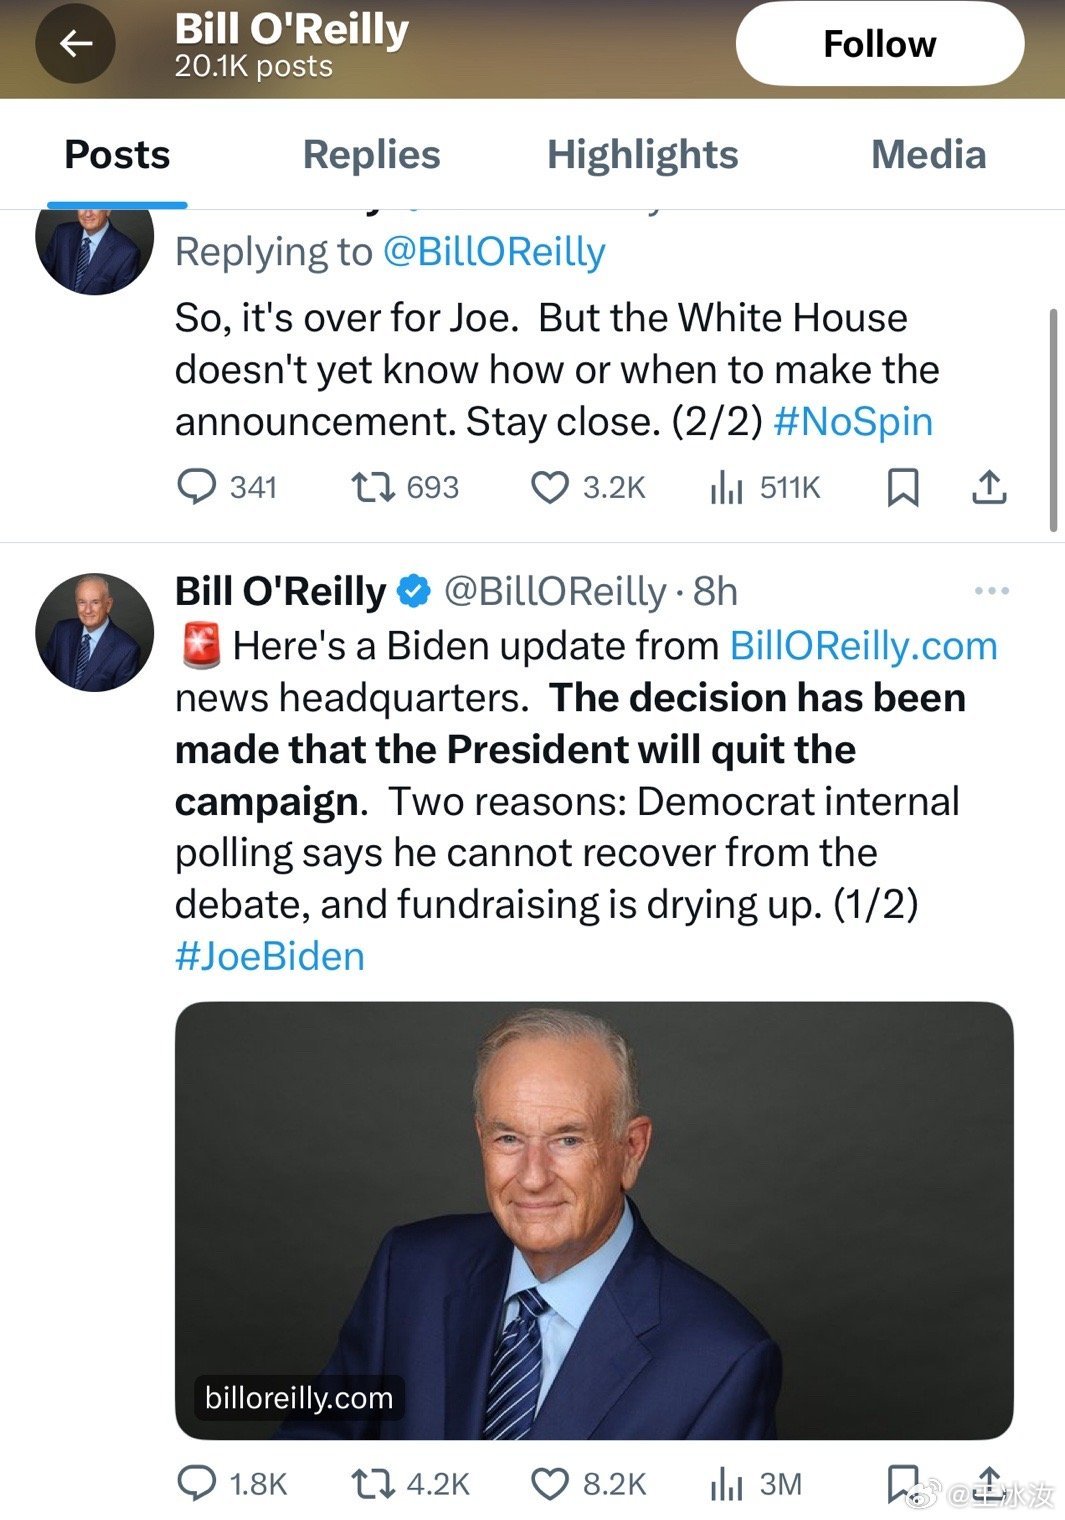Open replies on the Biden update tweet
The height and width of the screenshot is (1520, 1065).
pyautogui.click(x=197, y=1483)
